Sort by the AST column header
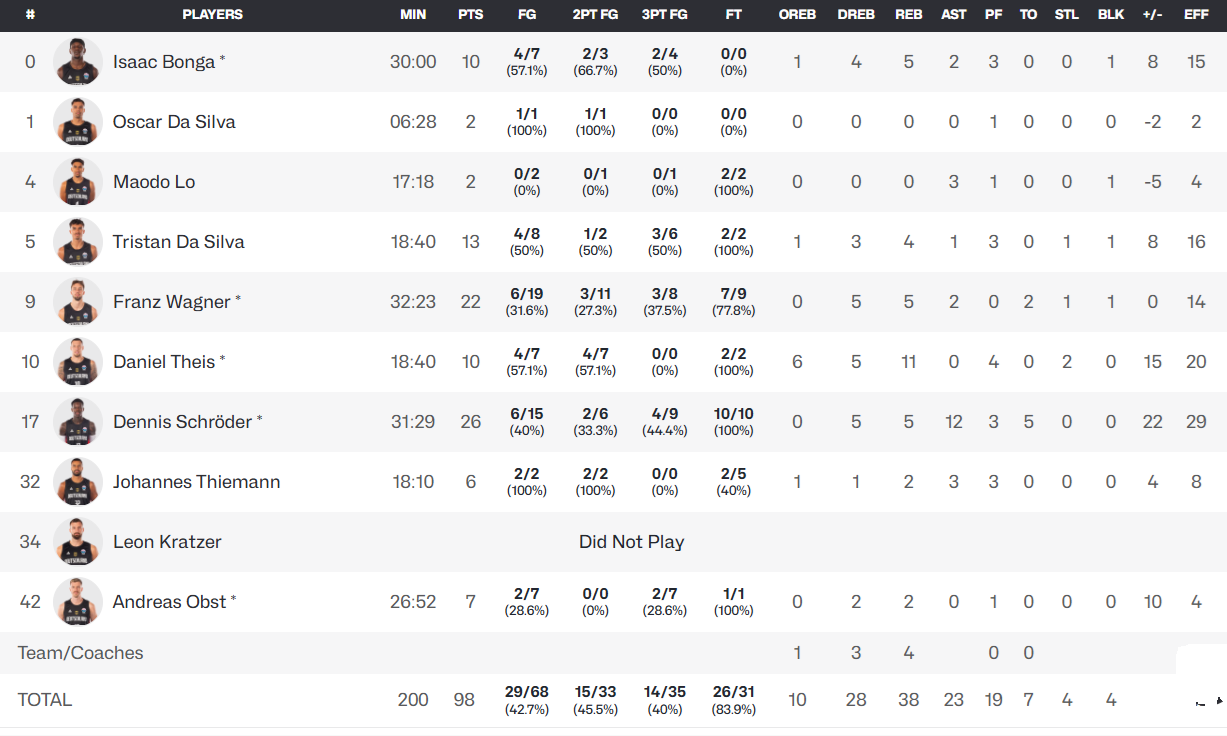1227x736 pixels. (954, 15)
